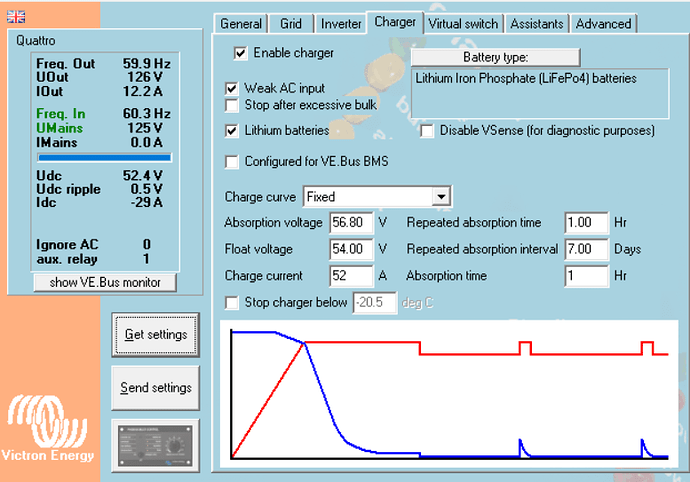Click the Idc value -29 A

coord(146,202)
